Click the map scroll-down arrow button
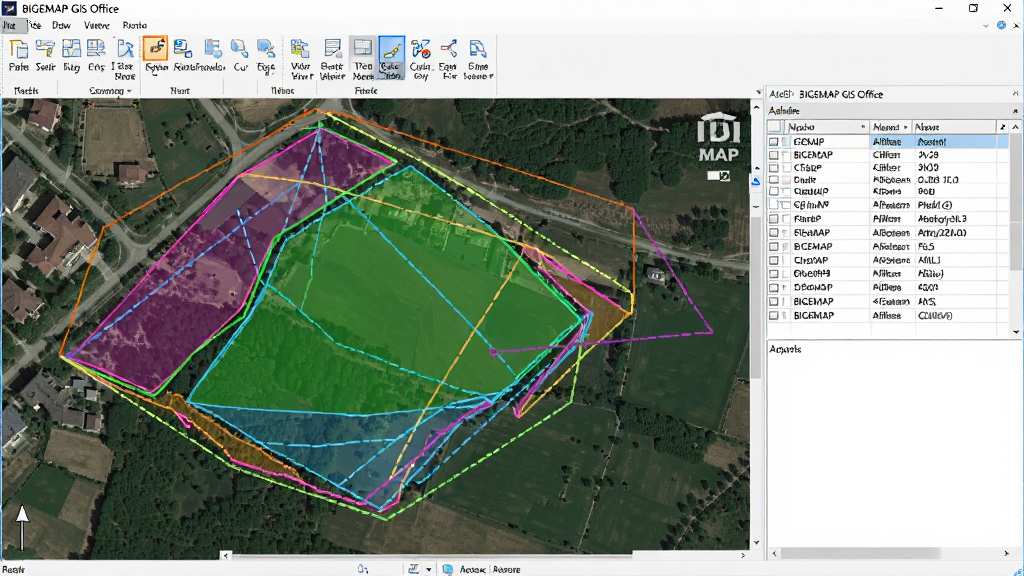1024x576 pixels. (756, 543)
